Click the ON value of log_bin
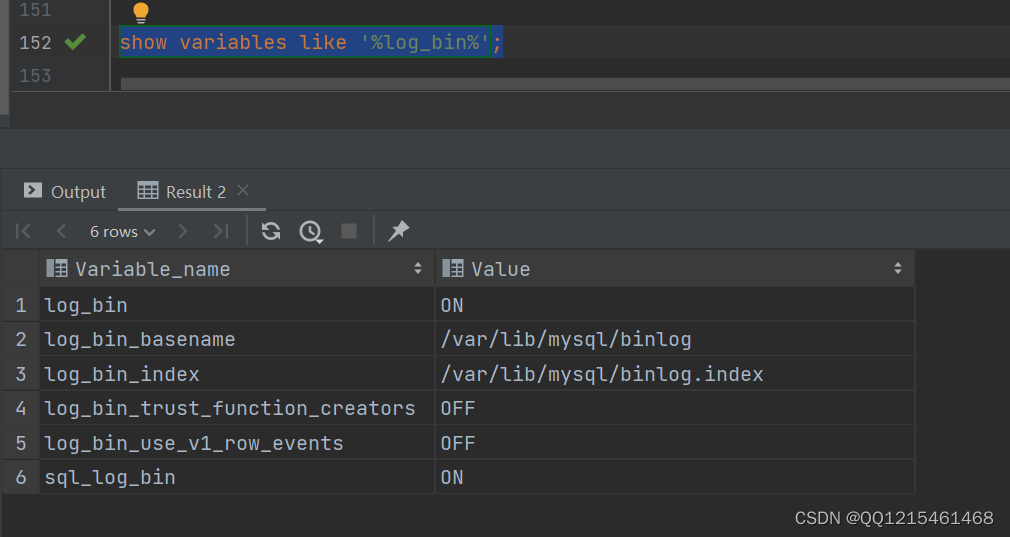The width and height of the screenshot is (1010, 537). click(675, 305)
